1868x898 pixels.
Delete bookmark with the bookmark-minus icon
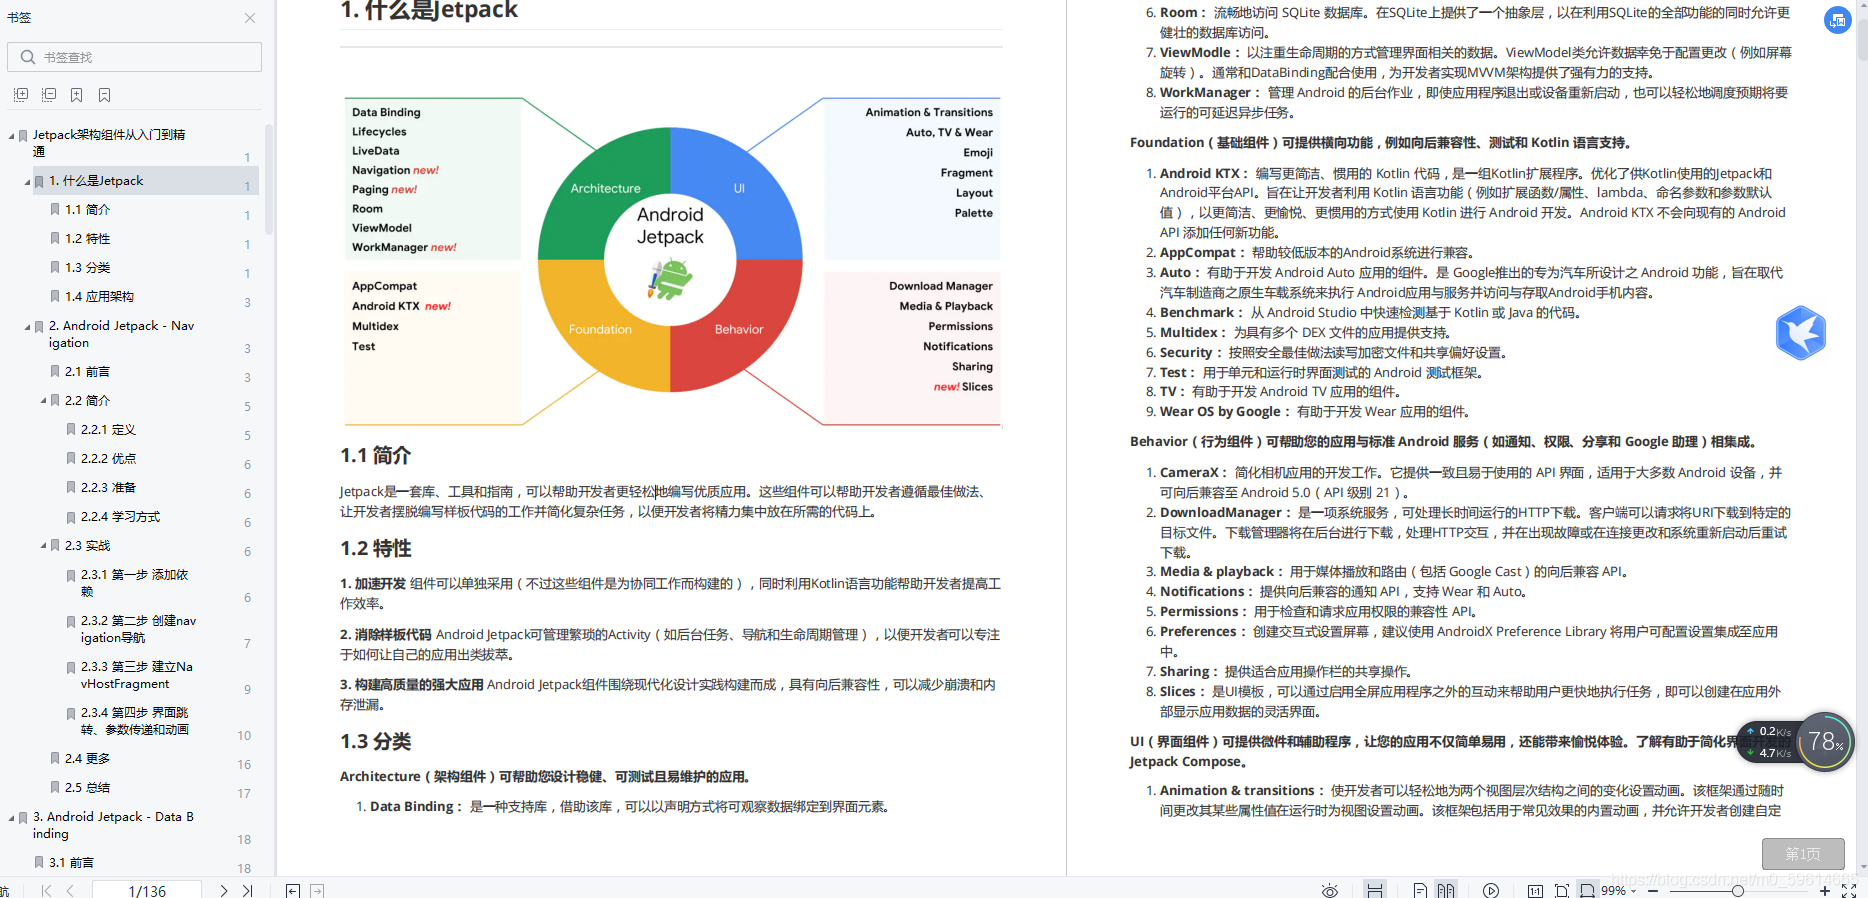point(105,95)
